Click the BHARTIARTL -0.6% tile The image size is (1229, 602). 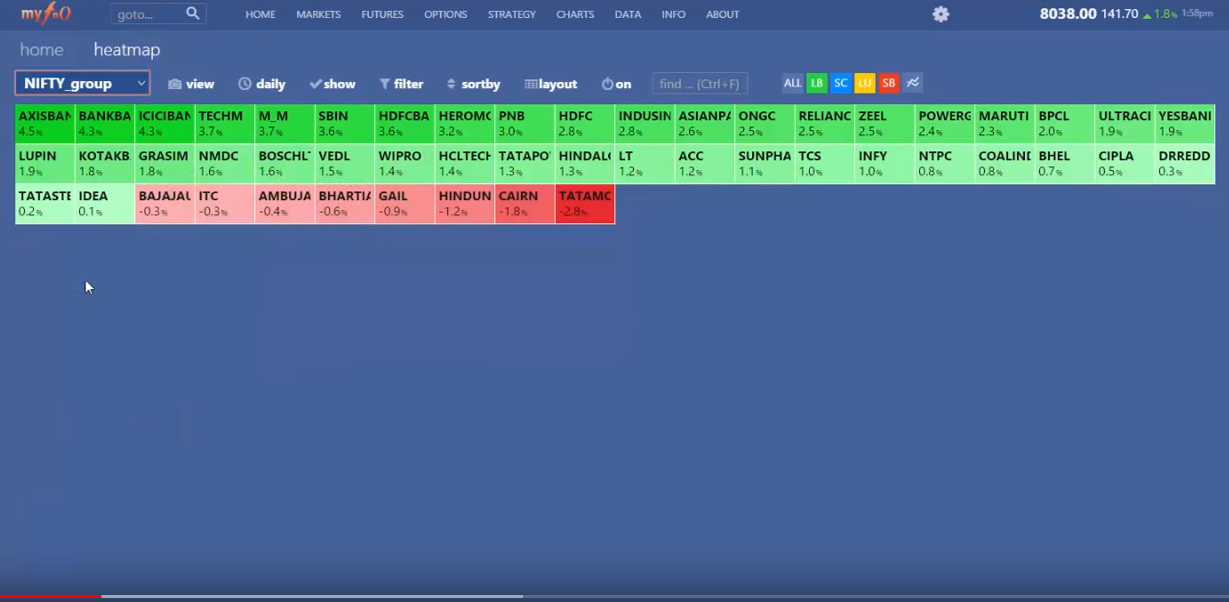click(345, 204)
